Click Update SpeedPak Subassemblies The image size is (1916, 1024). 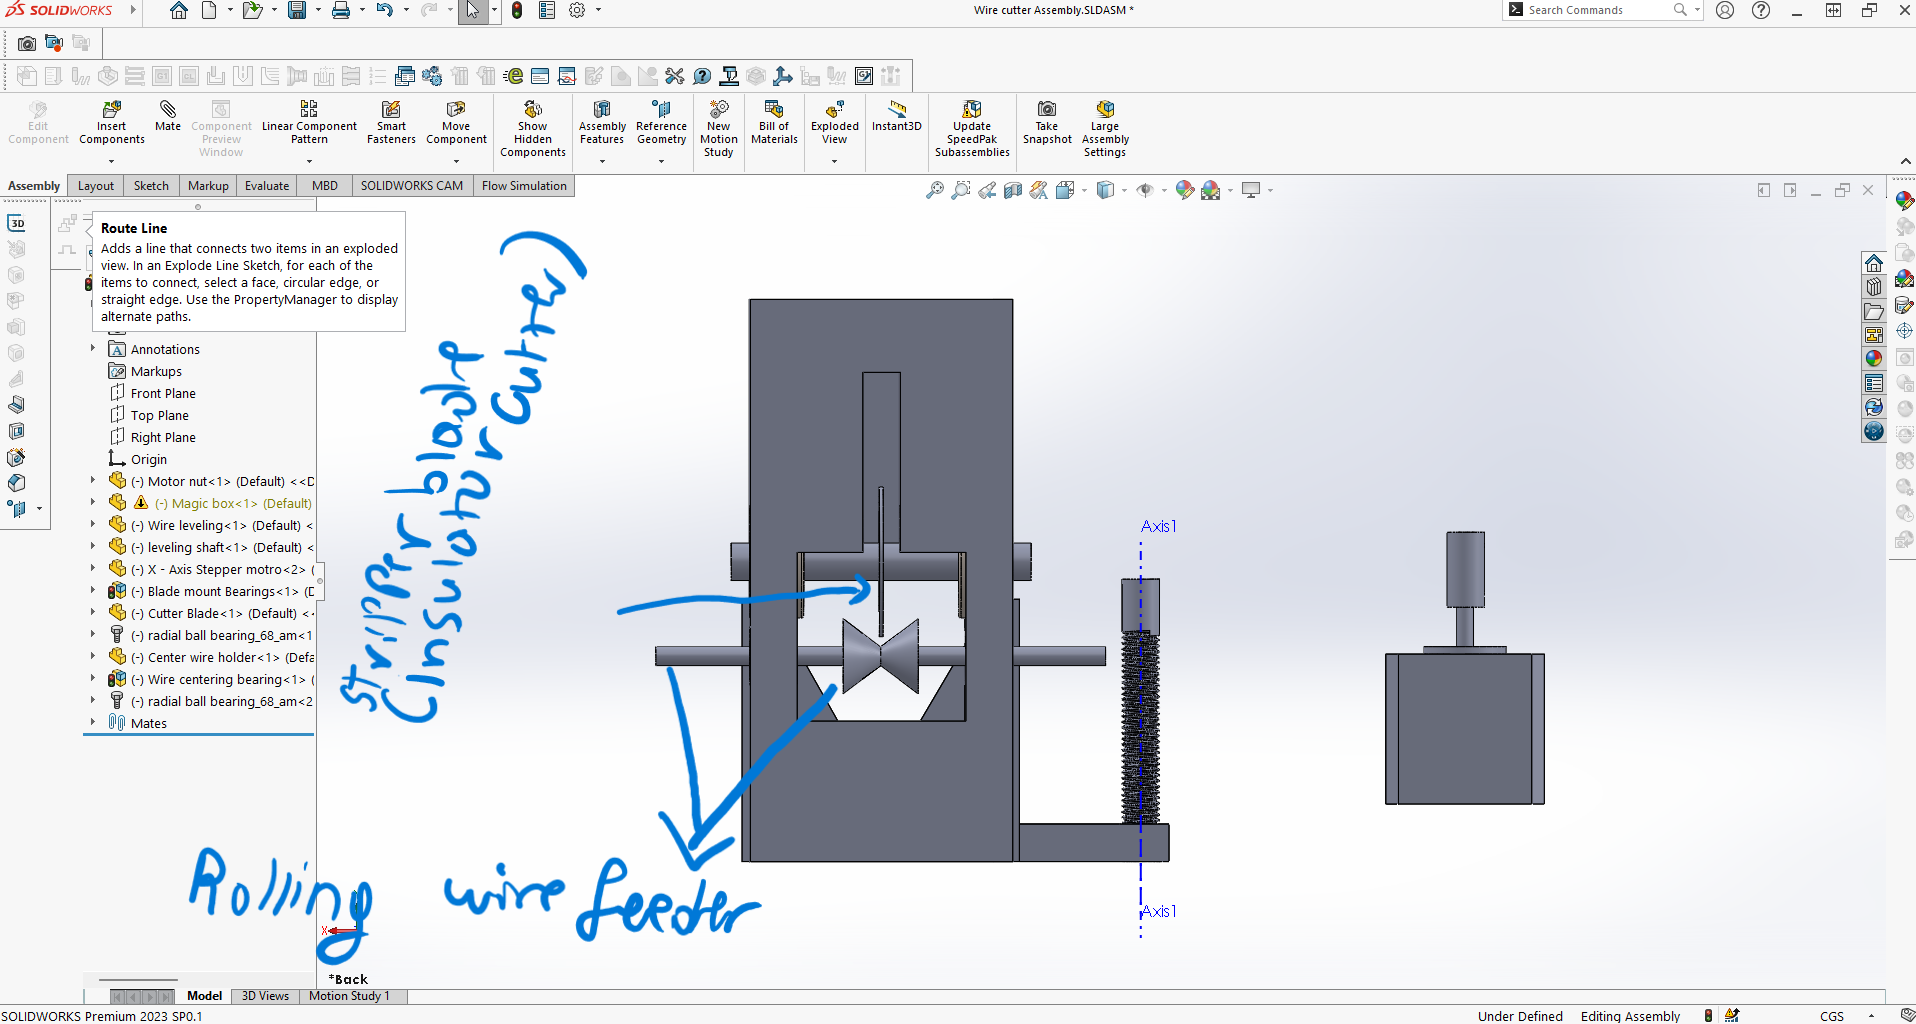coord(972,129)
